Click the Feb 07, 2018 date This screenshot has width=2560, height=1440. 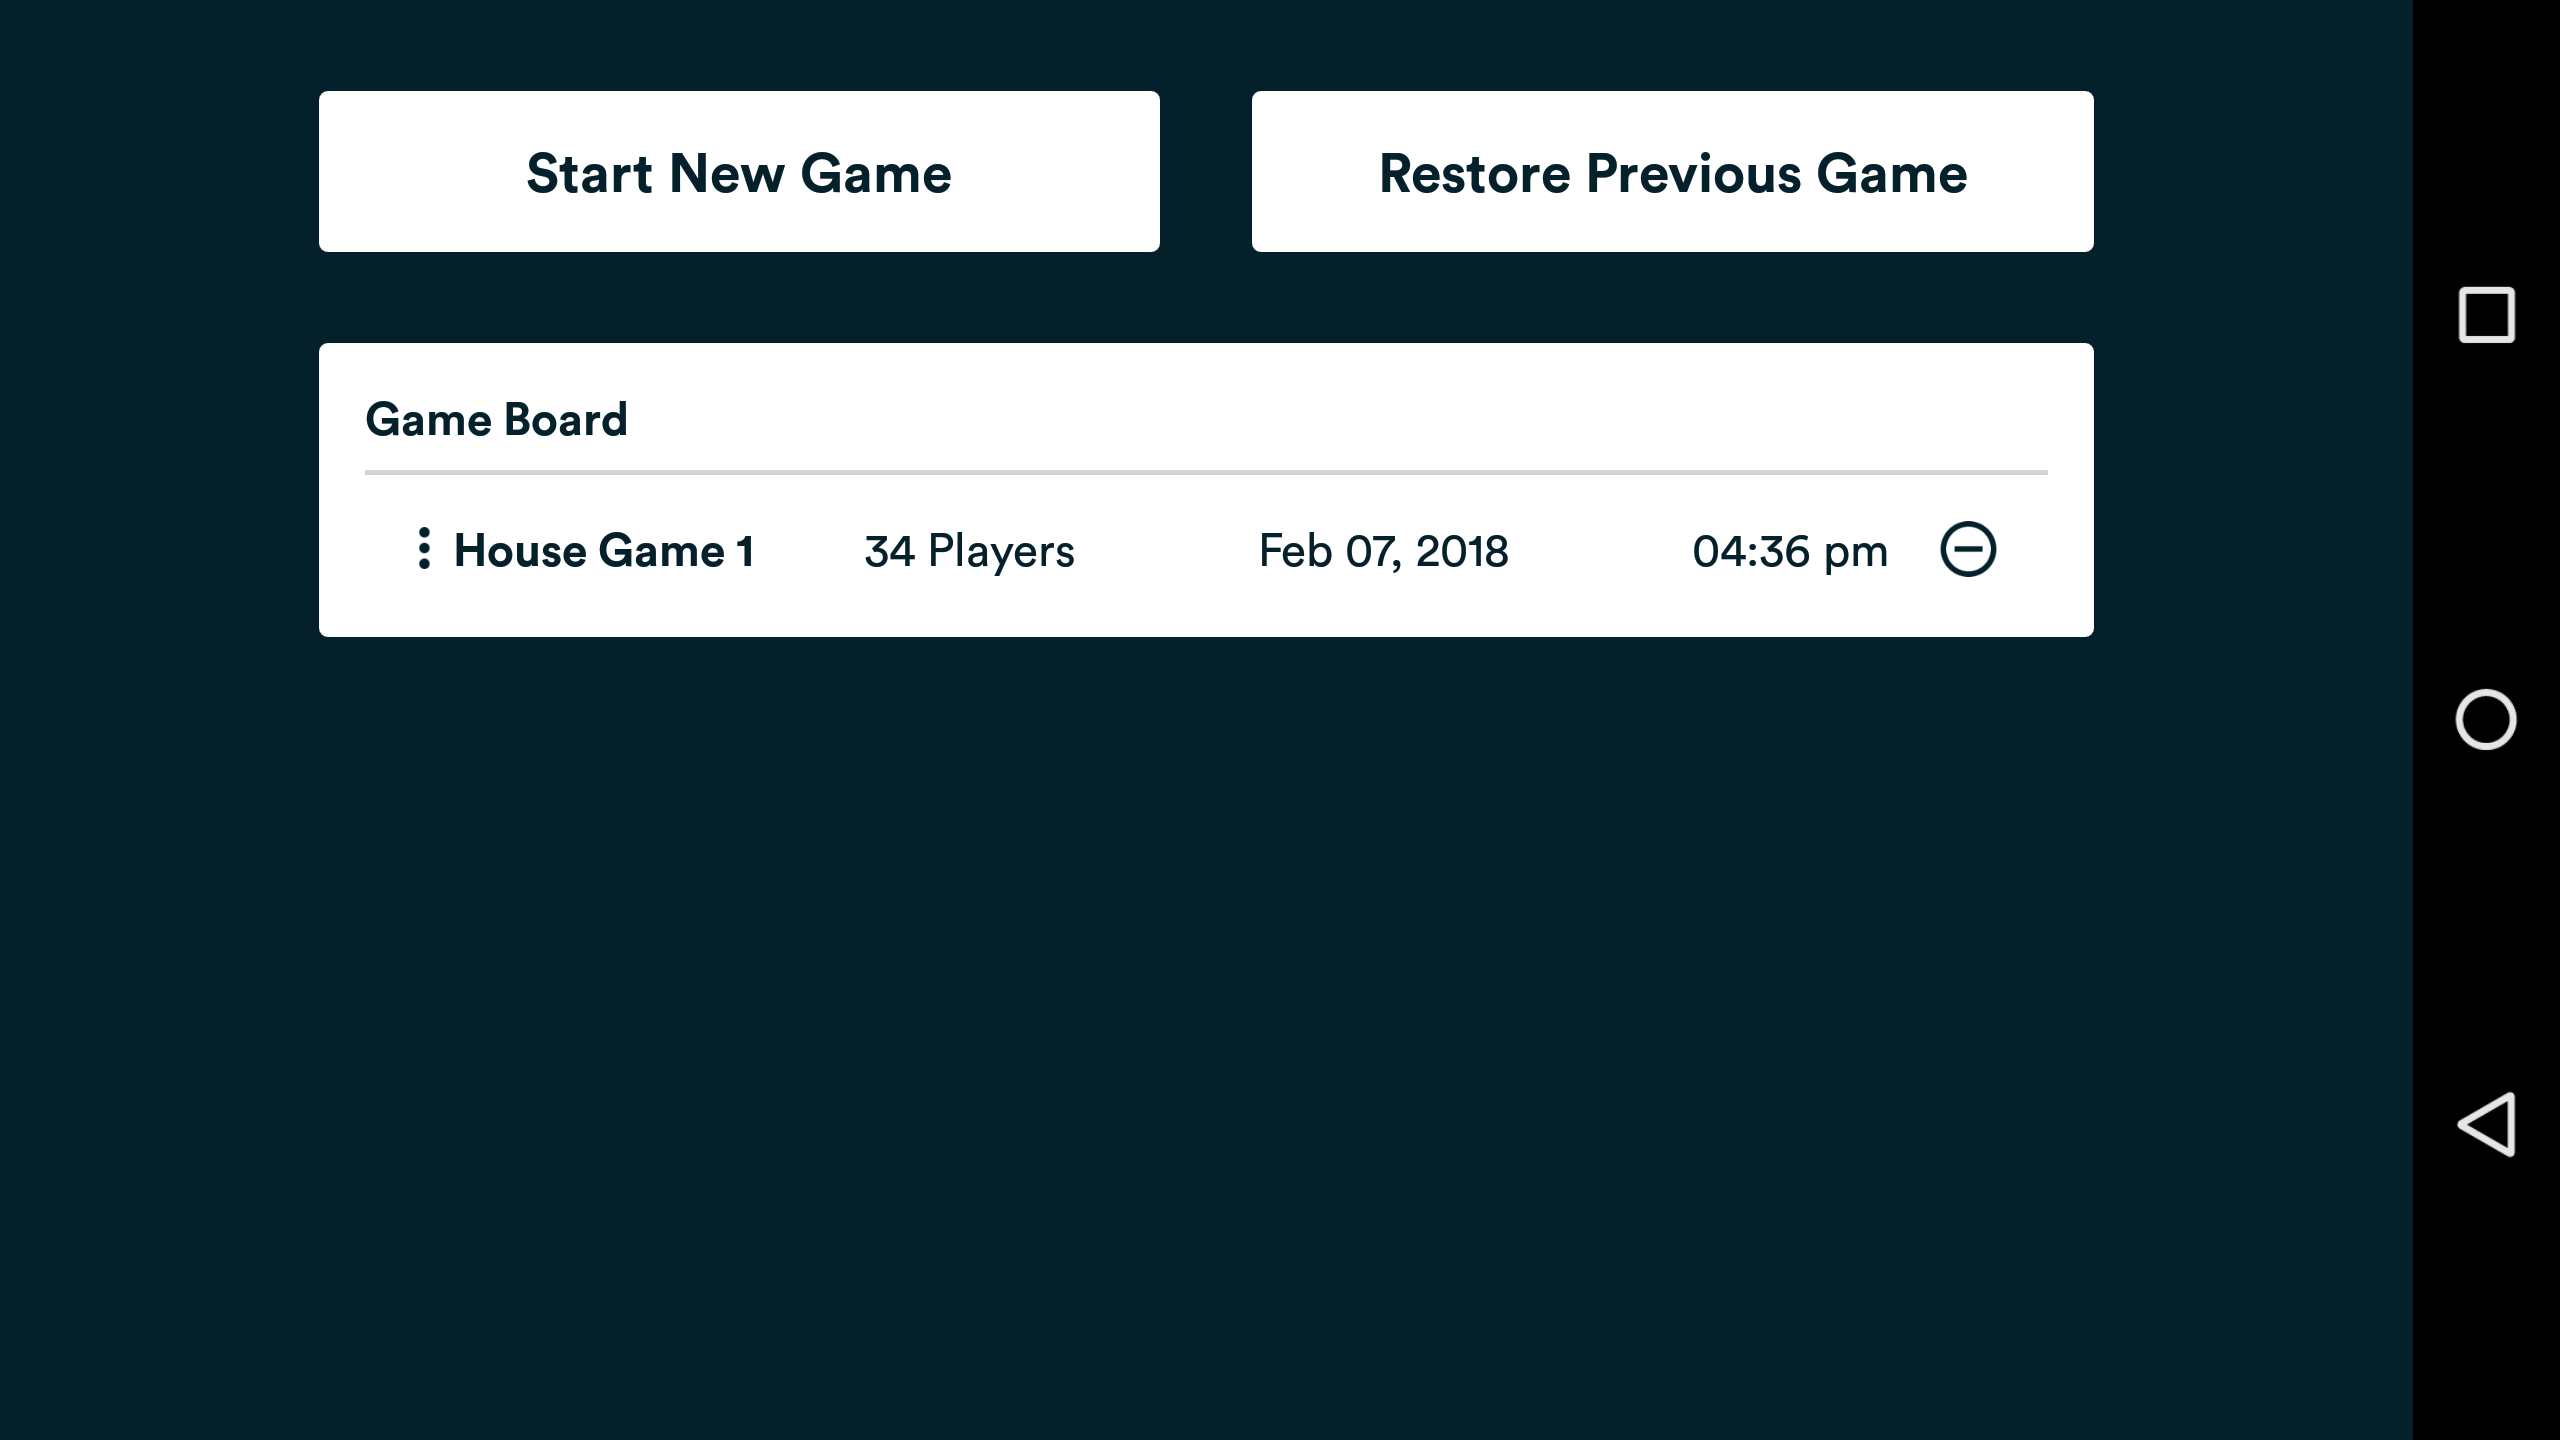(1383, 551)
